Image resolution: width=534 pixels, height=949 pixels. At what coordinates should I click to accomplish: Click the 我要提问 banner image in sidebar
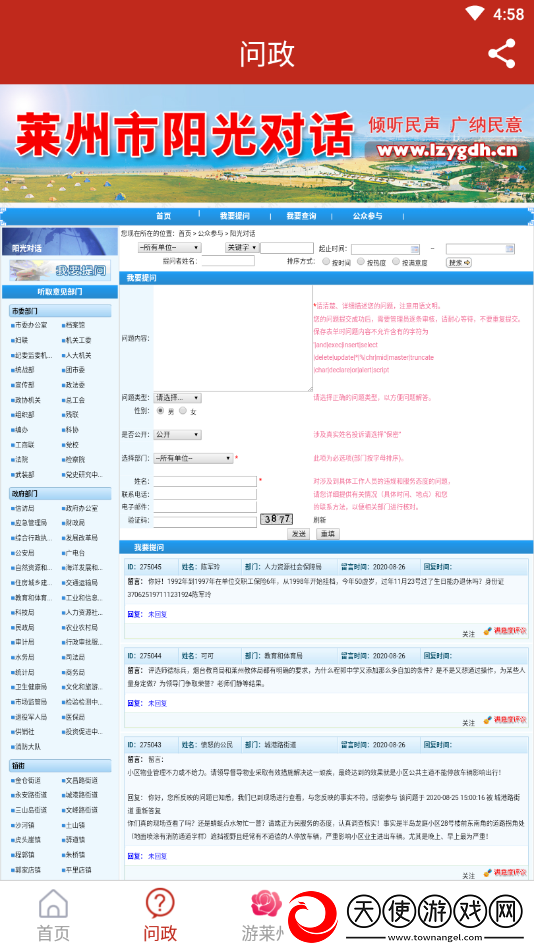pos(60,270)
